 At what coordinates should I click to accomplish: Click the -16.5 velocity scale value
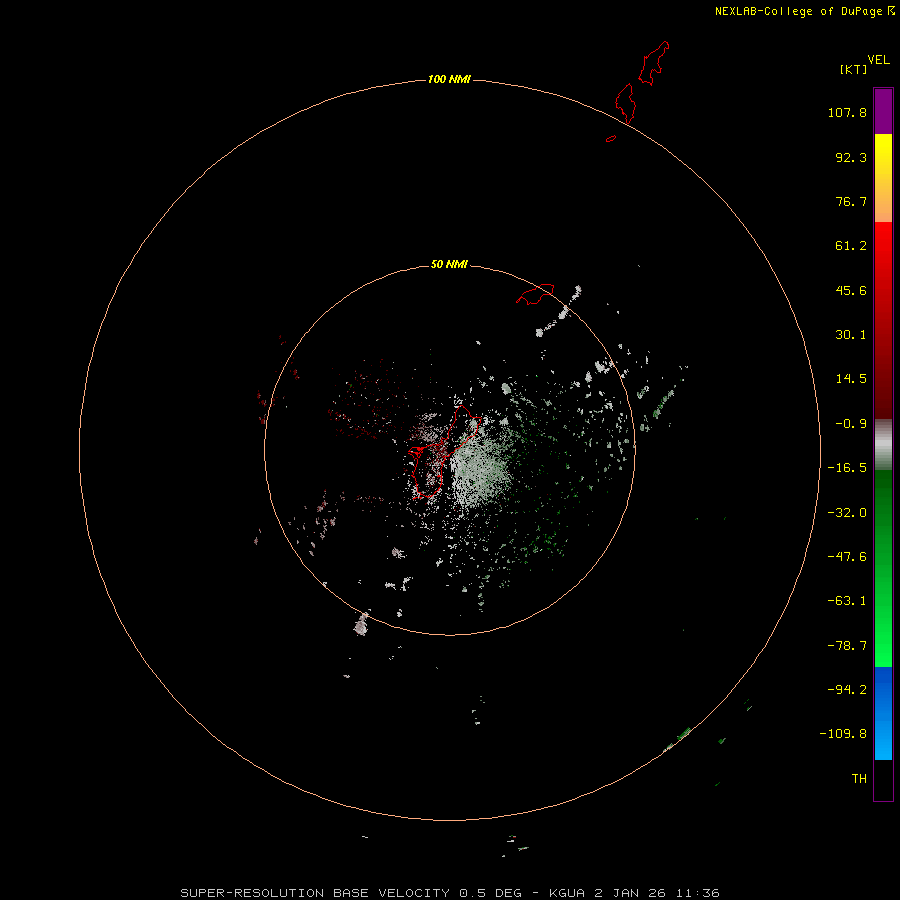point(847,468)
